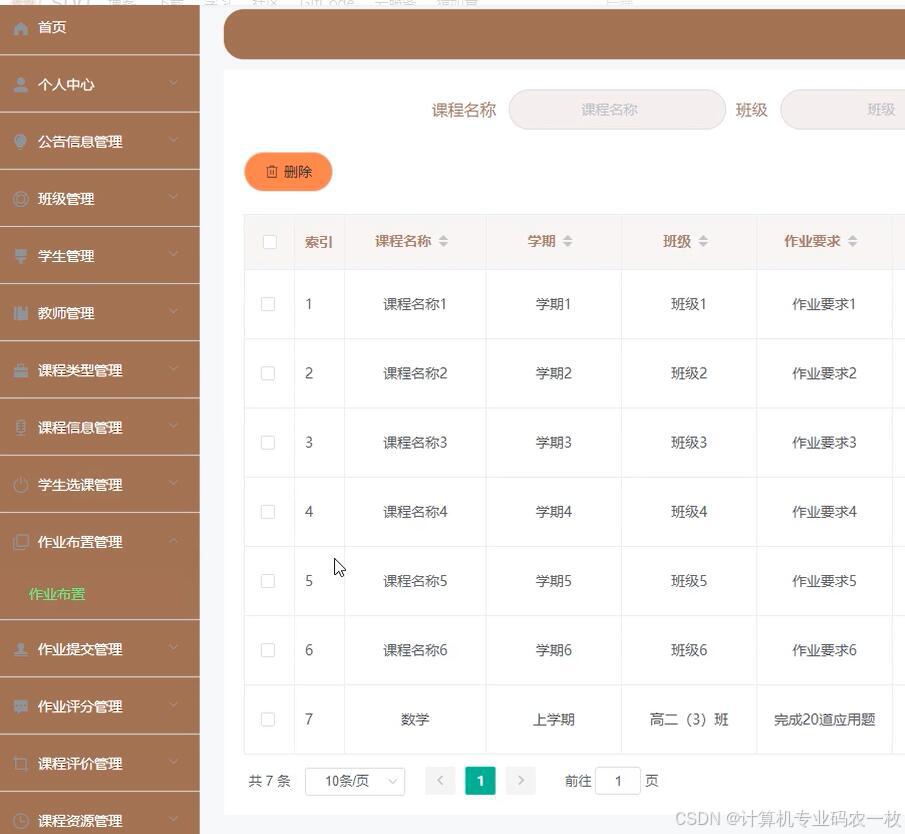Image resolution: width=905 pixels, height=834 pixels.
Task: Click the 索引 column header
Action: (319, 242)
